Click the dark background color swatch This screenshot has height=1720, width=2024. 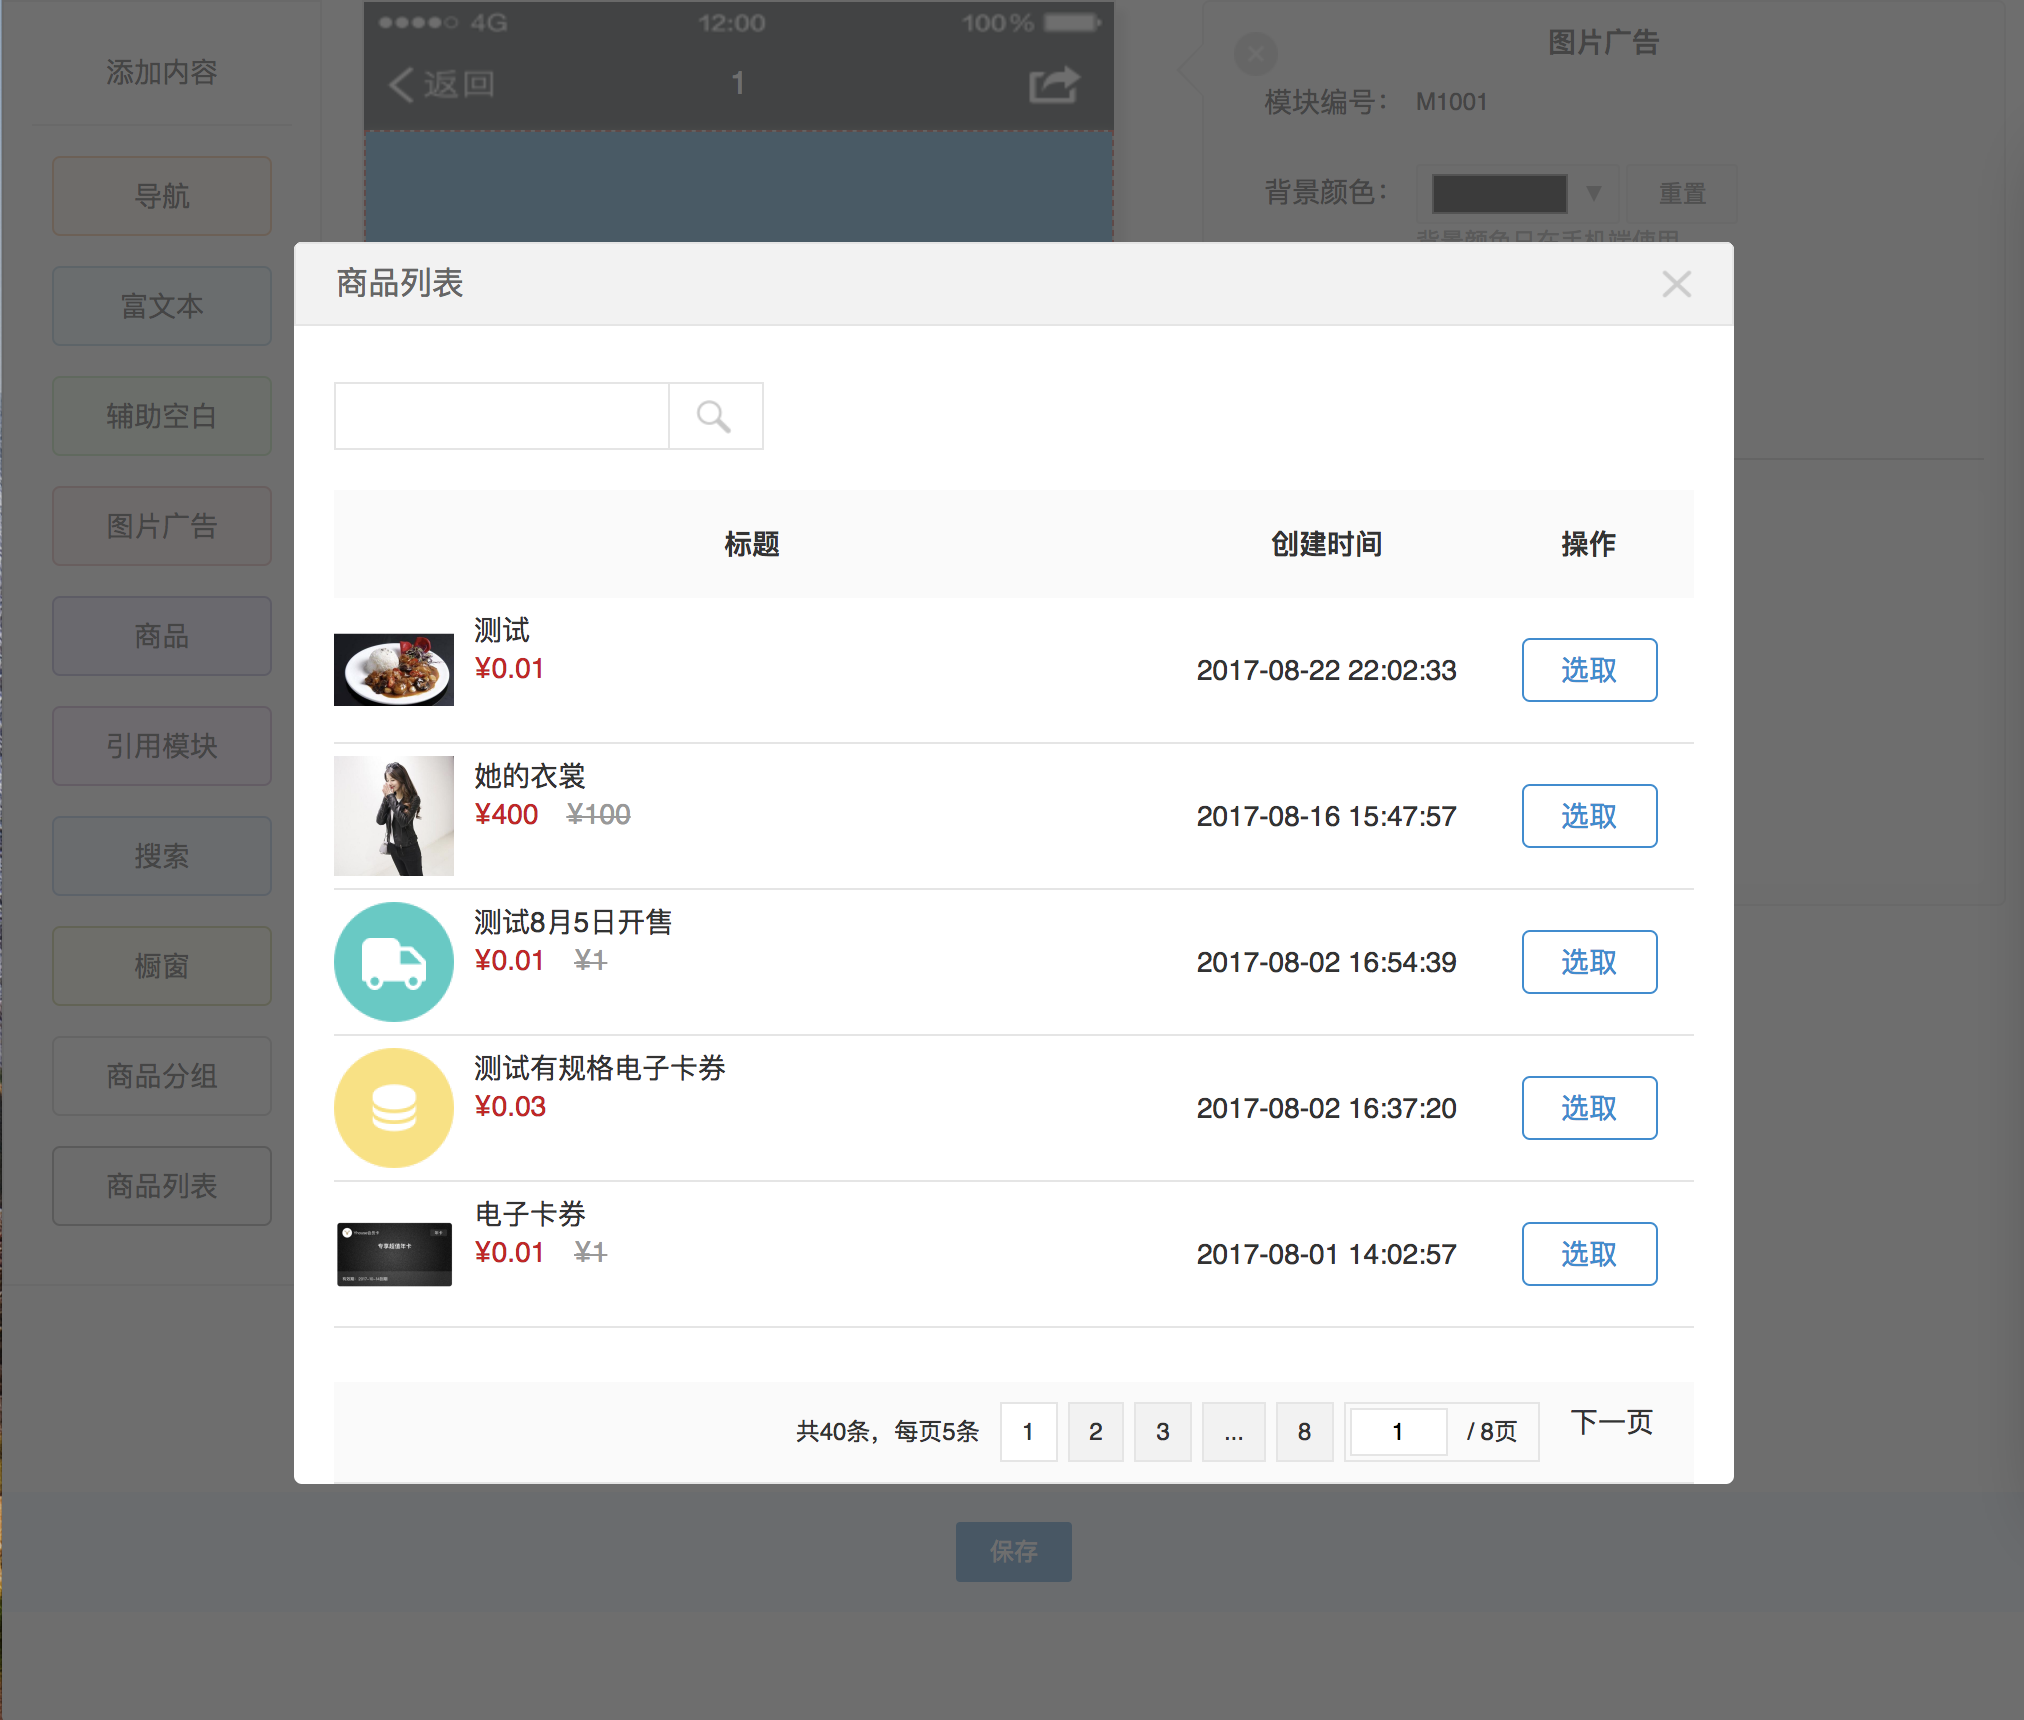(x=1499, y=193)
